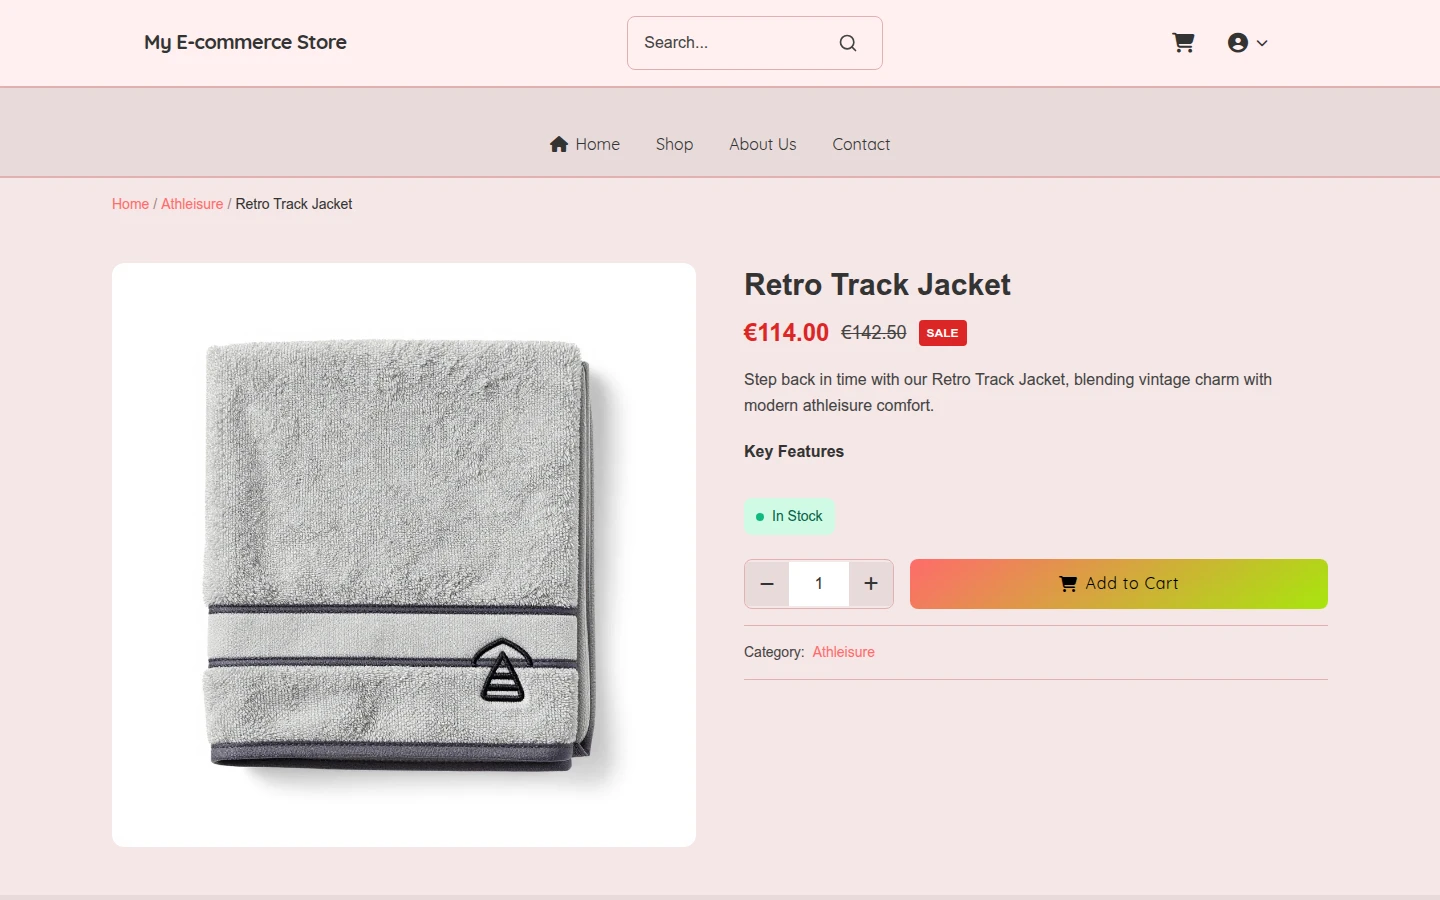Click the €114.00 sale price
The width and height of the screenshot is (1440, 900).
click(x=786, y=333)
